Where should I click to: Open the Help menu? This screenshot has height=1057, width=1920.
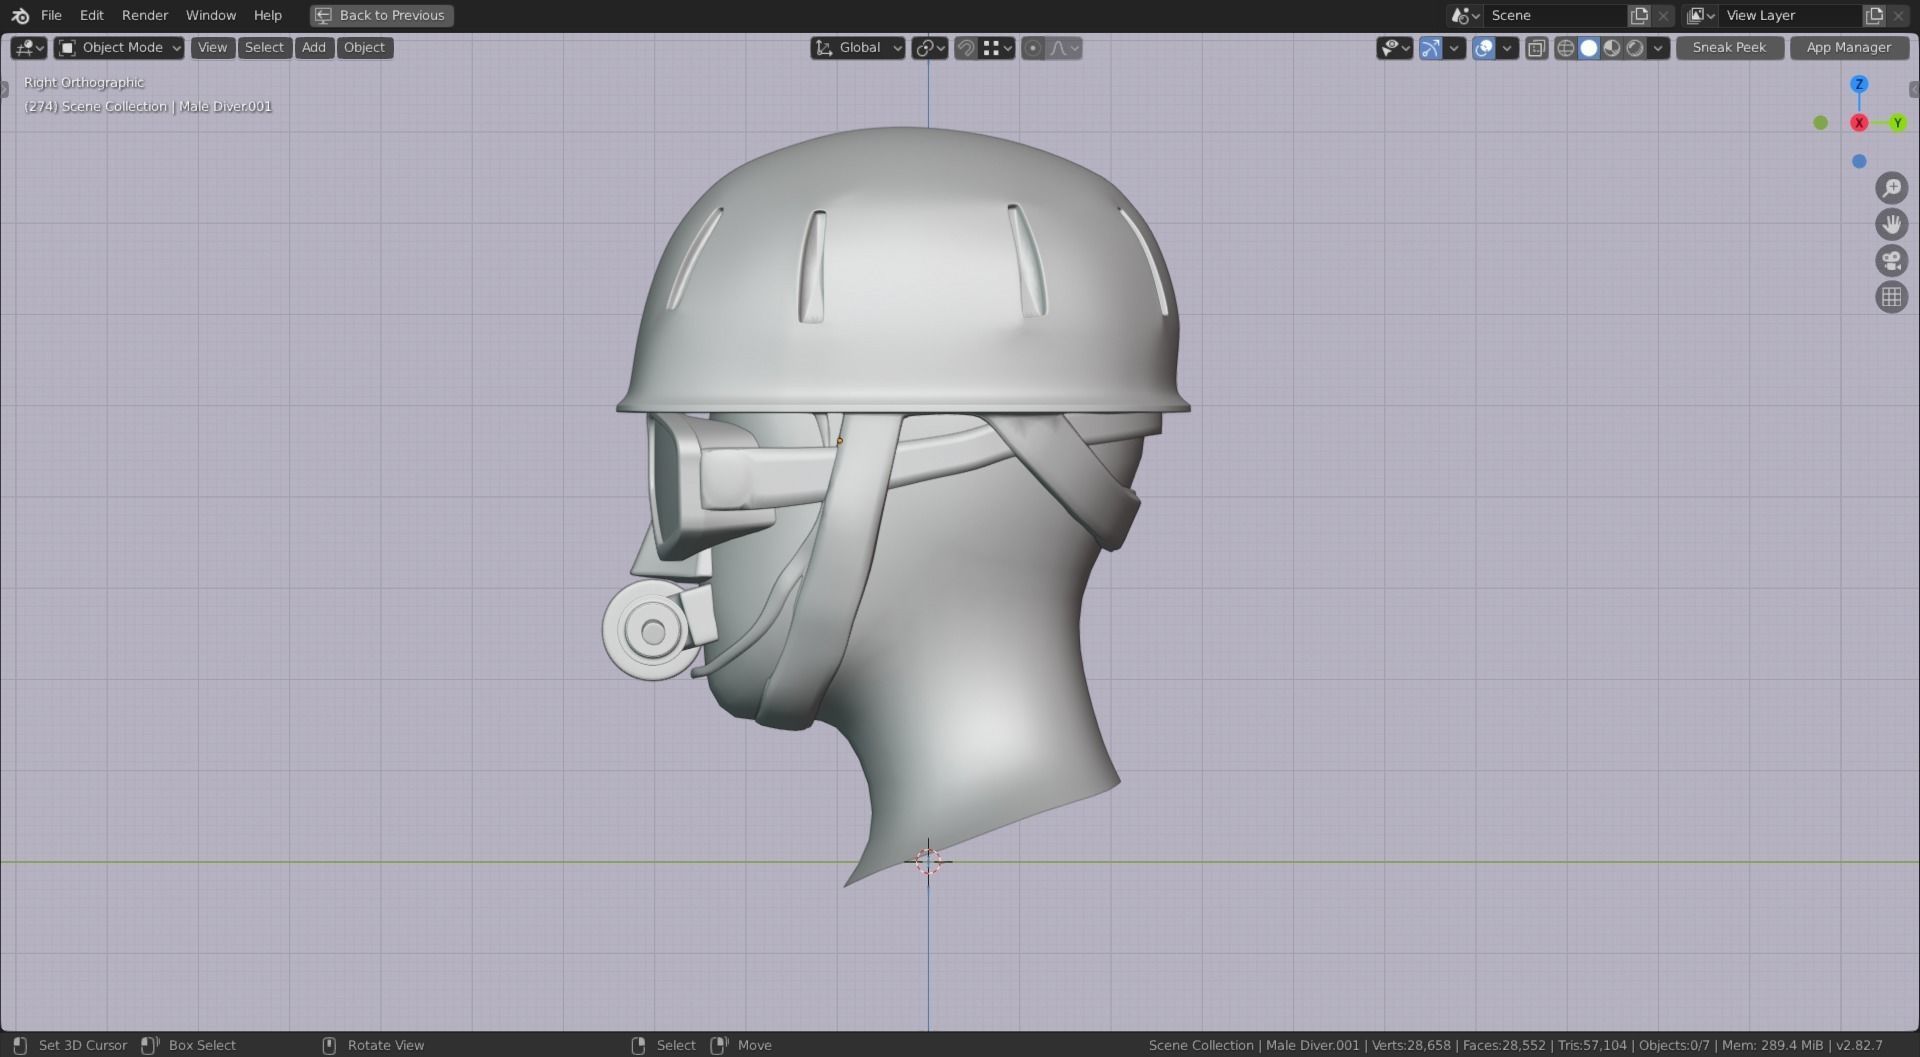(x=268, y=15)
